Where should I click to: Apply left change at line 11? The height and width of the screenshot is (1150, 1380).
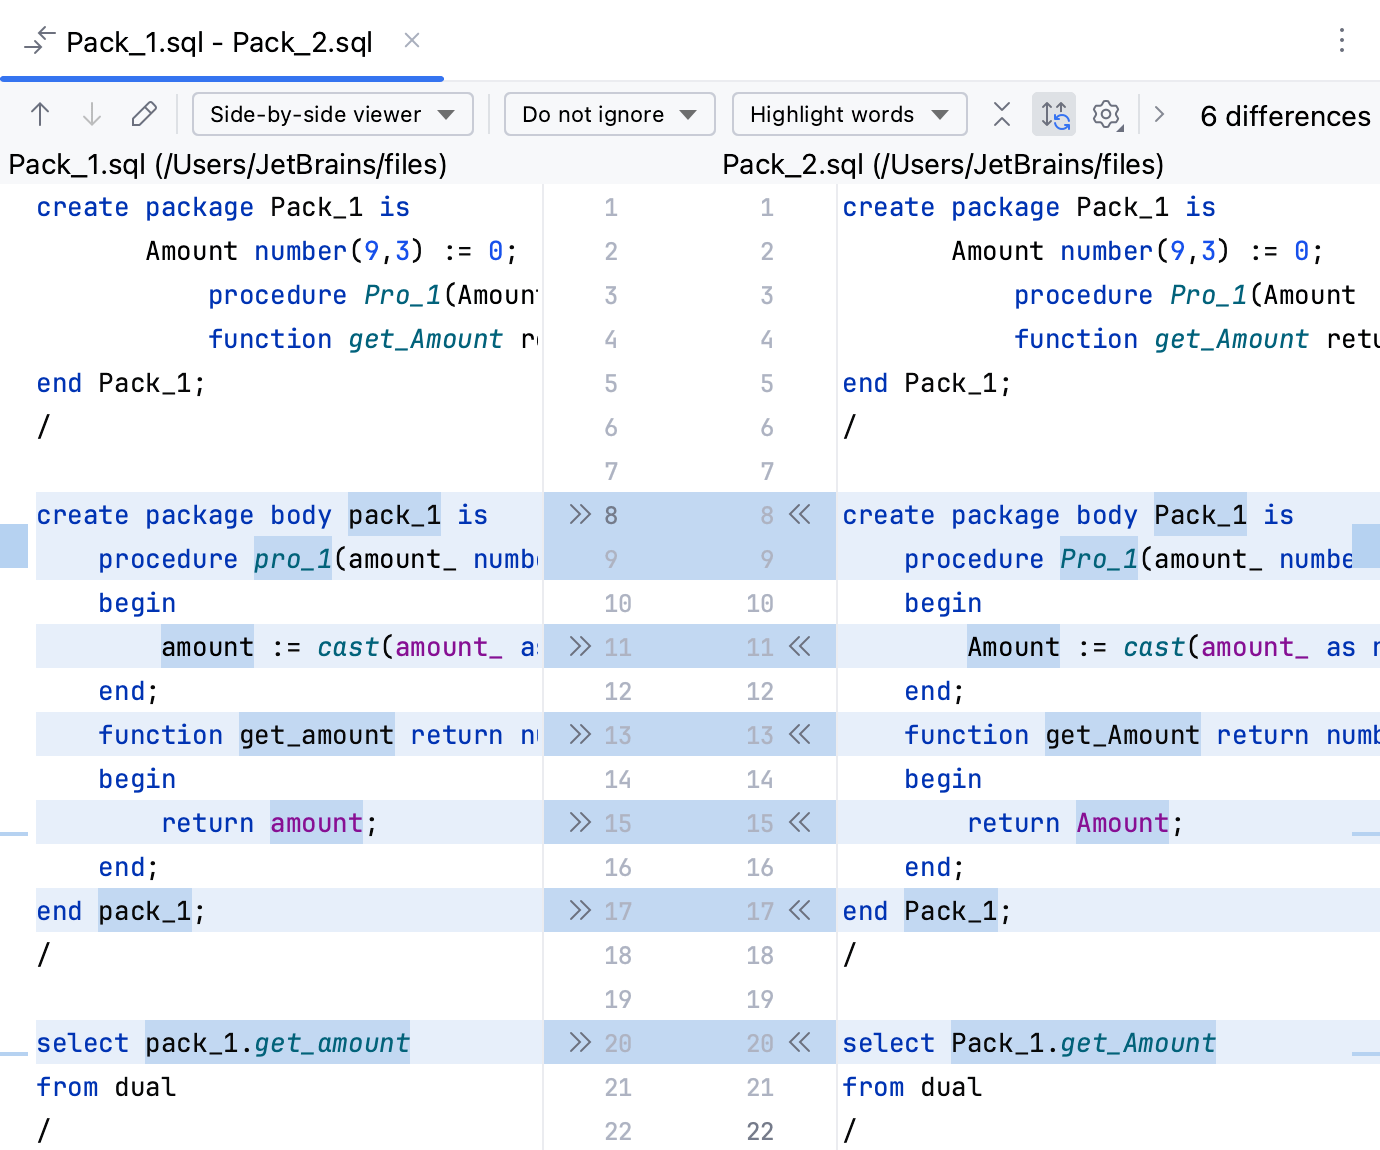(x=580, y=647)
